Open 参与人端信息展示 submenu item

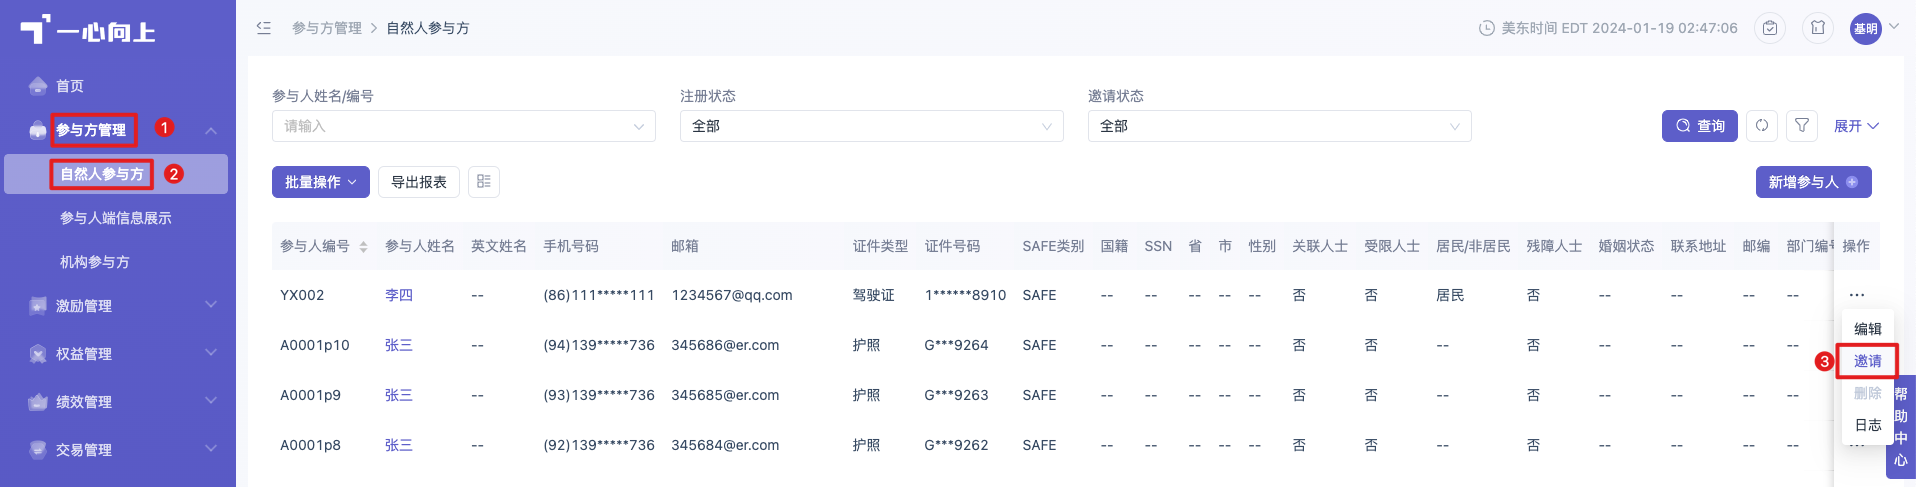(x=116, y=218)
